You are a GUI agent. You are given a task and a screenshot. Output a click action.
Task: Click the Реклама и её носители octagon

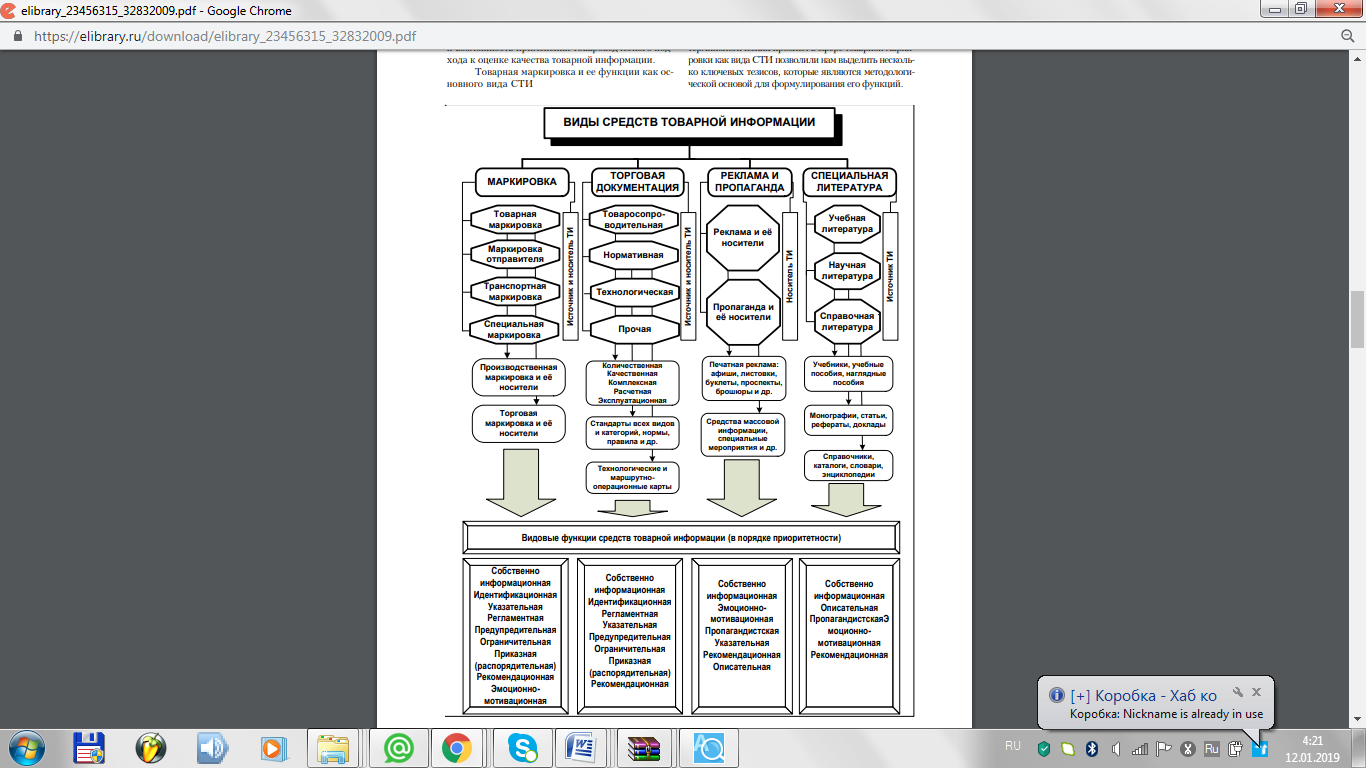click(x=741, y=237)
